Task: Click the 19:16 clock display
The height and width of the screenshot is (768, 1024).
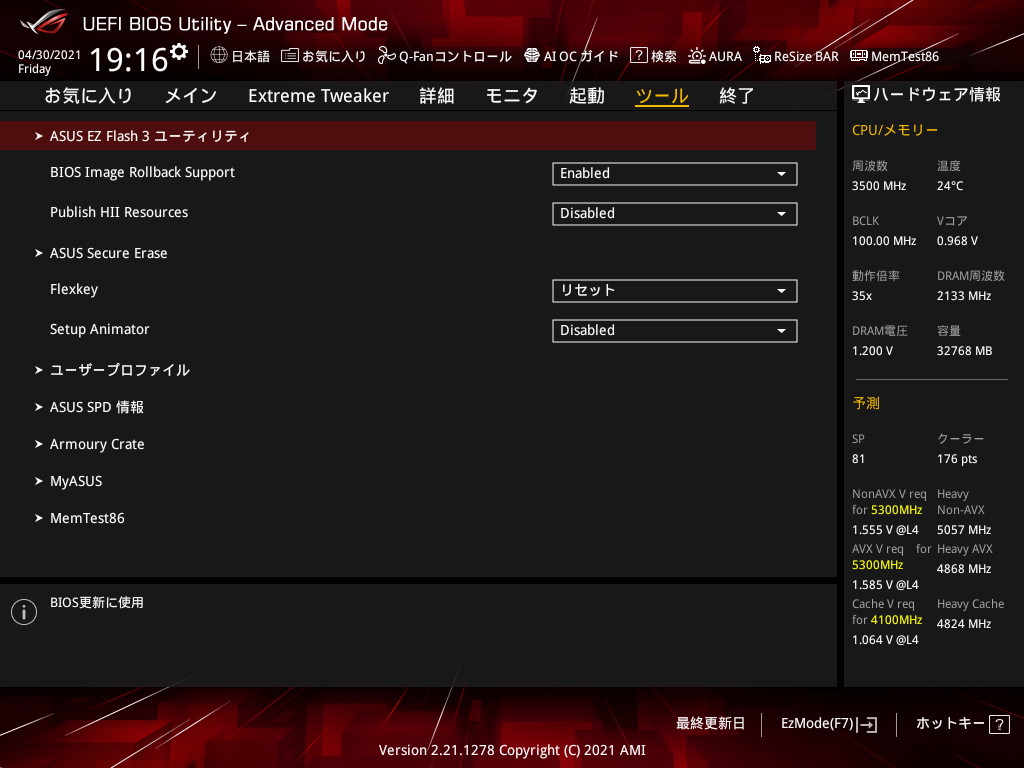Action: 129,59
